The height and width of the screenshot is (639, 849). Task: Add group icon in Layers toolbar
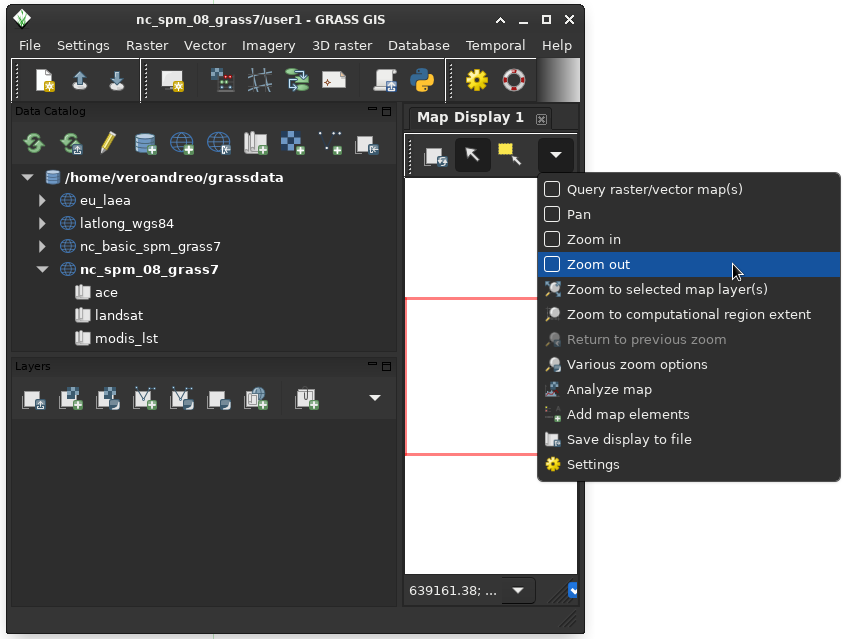[306, 399]
